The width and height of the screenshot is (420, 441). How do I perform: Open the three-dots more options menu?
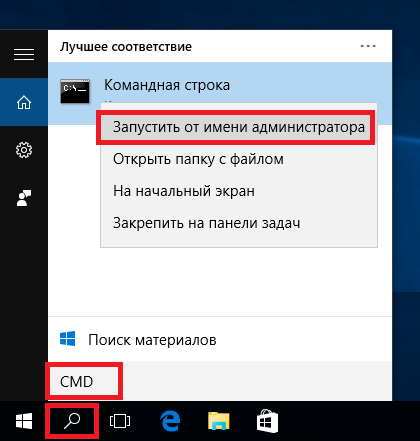coord(368,46)
